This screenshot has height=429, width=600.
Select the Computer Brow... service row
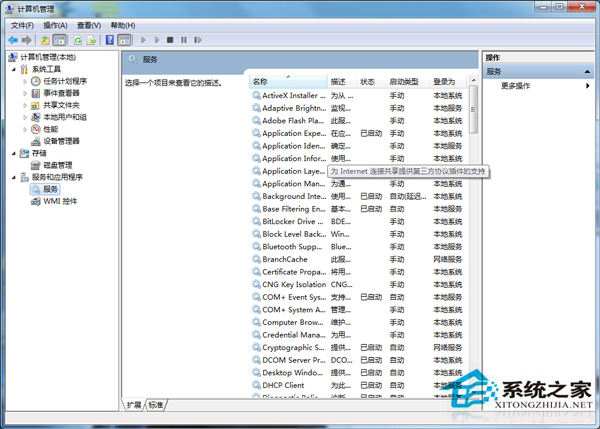(x=359, y=322)
